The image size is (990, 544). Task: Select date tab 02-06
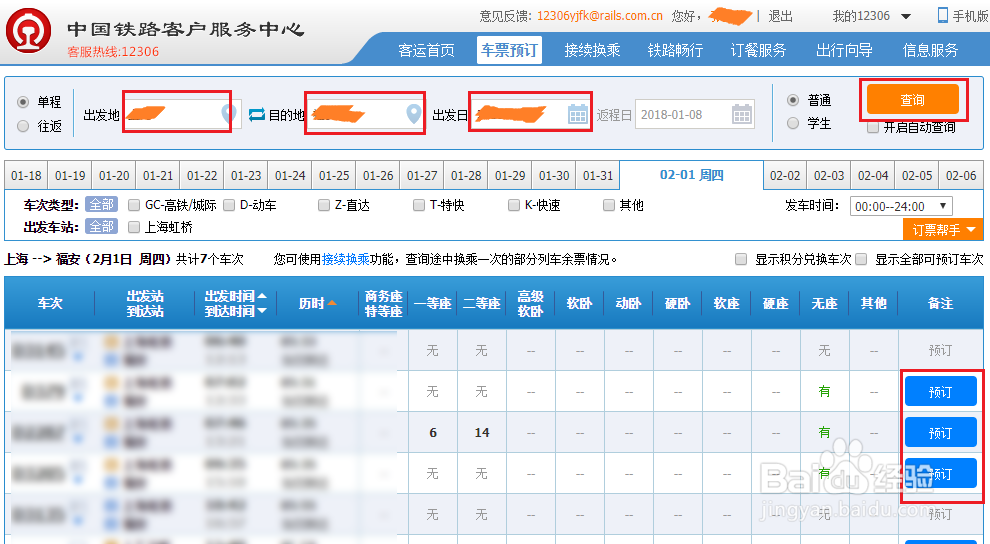click(x=961, y=175)
